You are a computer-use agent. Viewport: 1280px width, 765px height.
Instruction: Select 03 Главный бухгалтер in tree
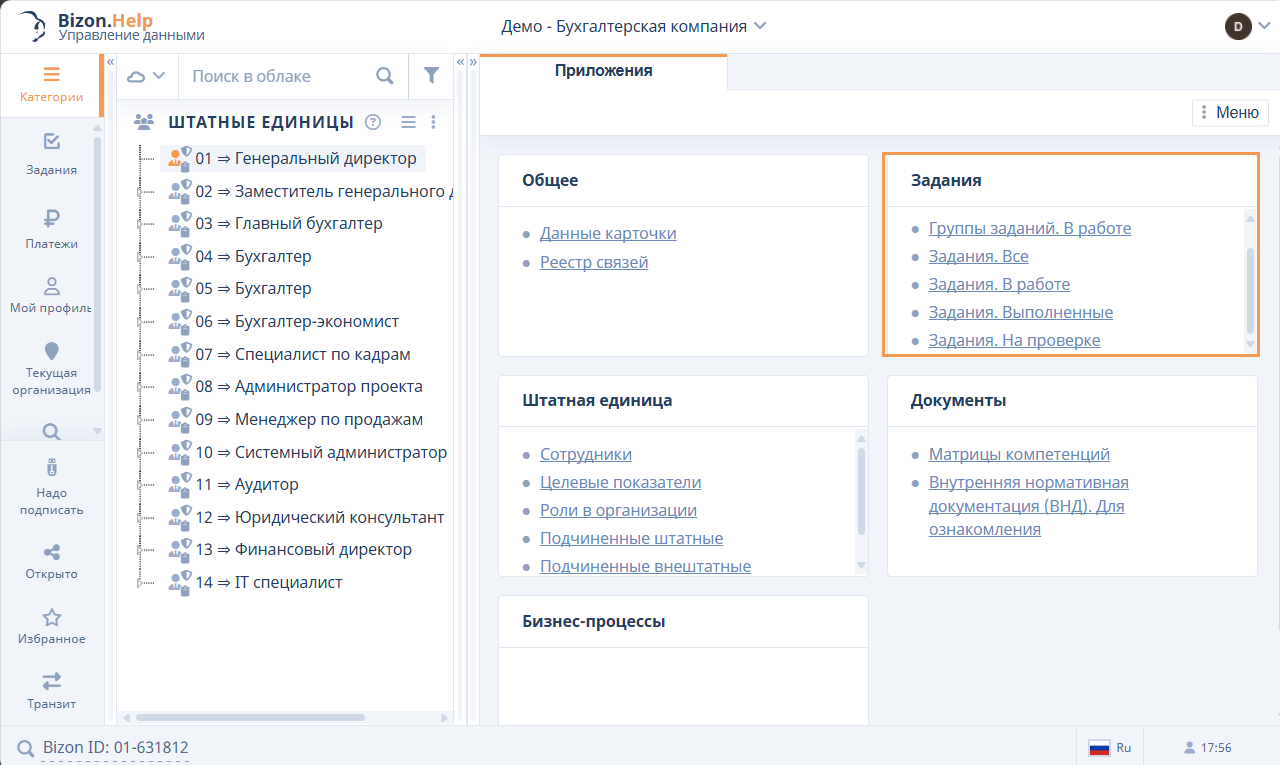click(308, 224)
